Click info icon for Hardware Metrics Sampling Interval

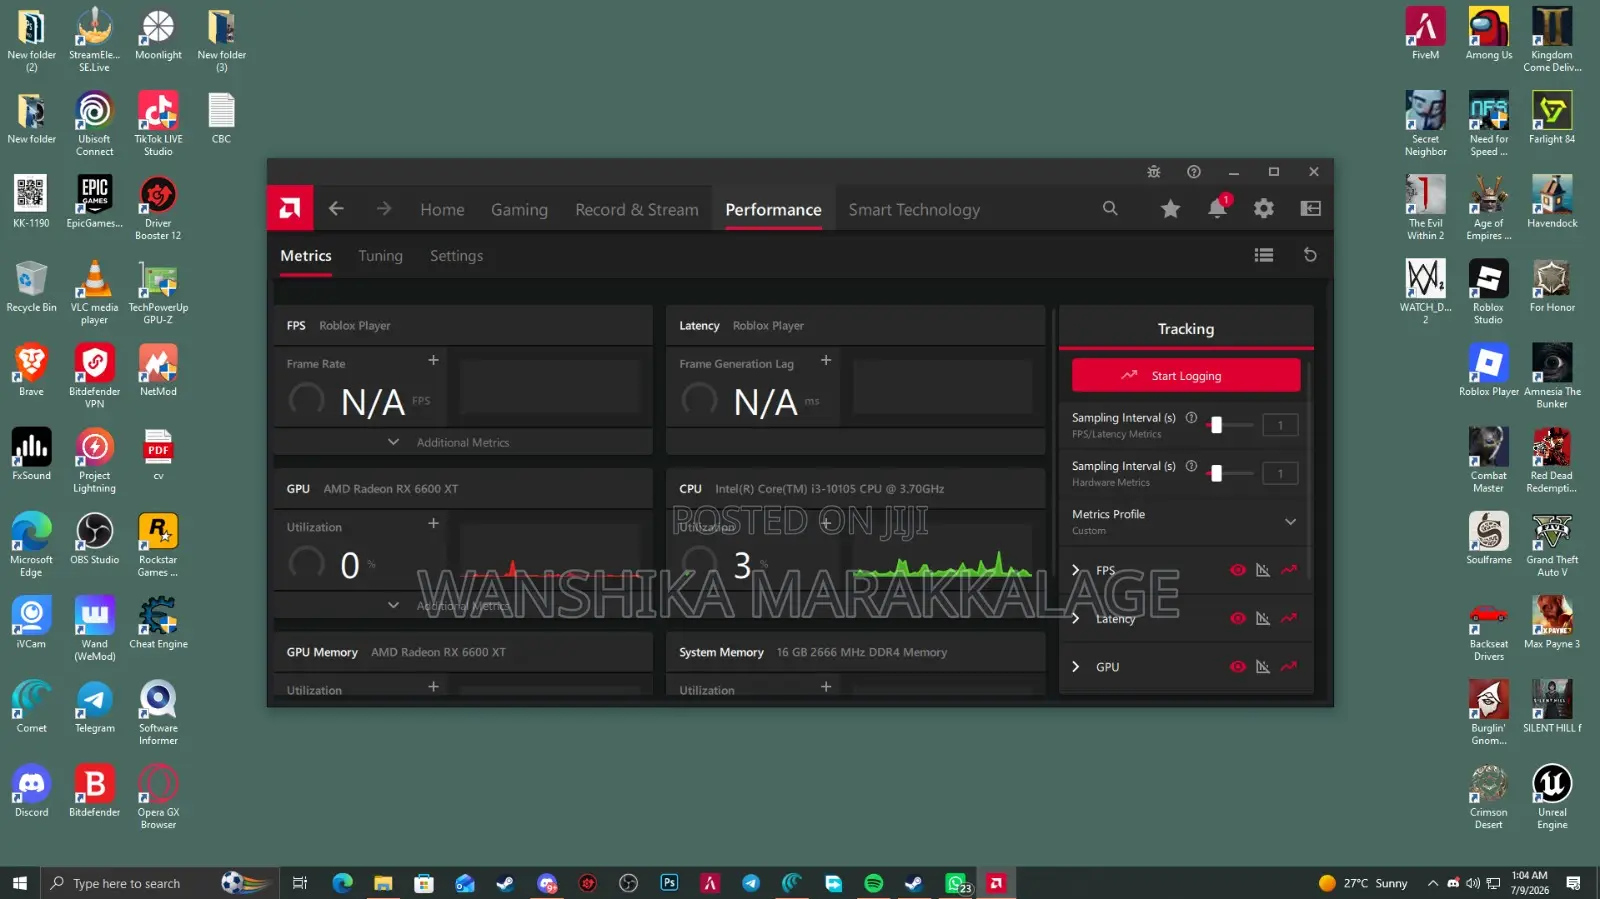(x=1191, y=466)
